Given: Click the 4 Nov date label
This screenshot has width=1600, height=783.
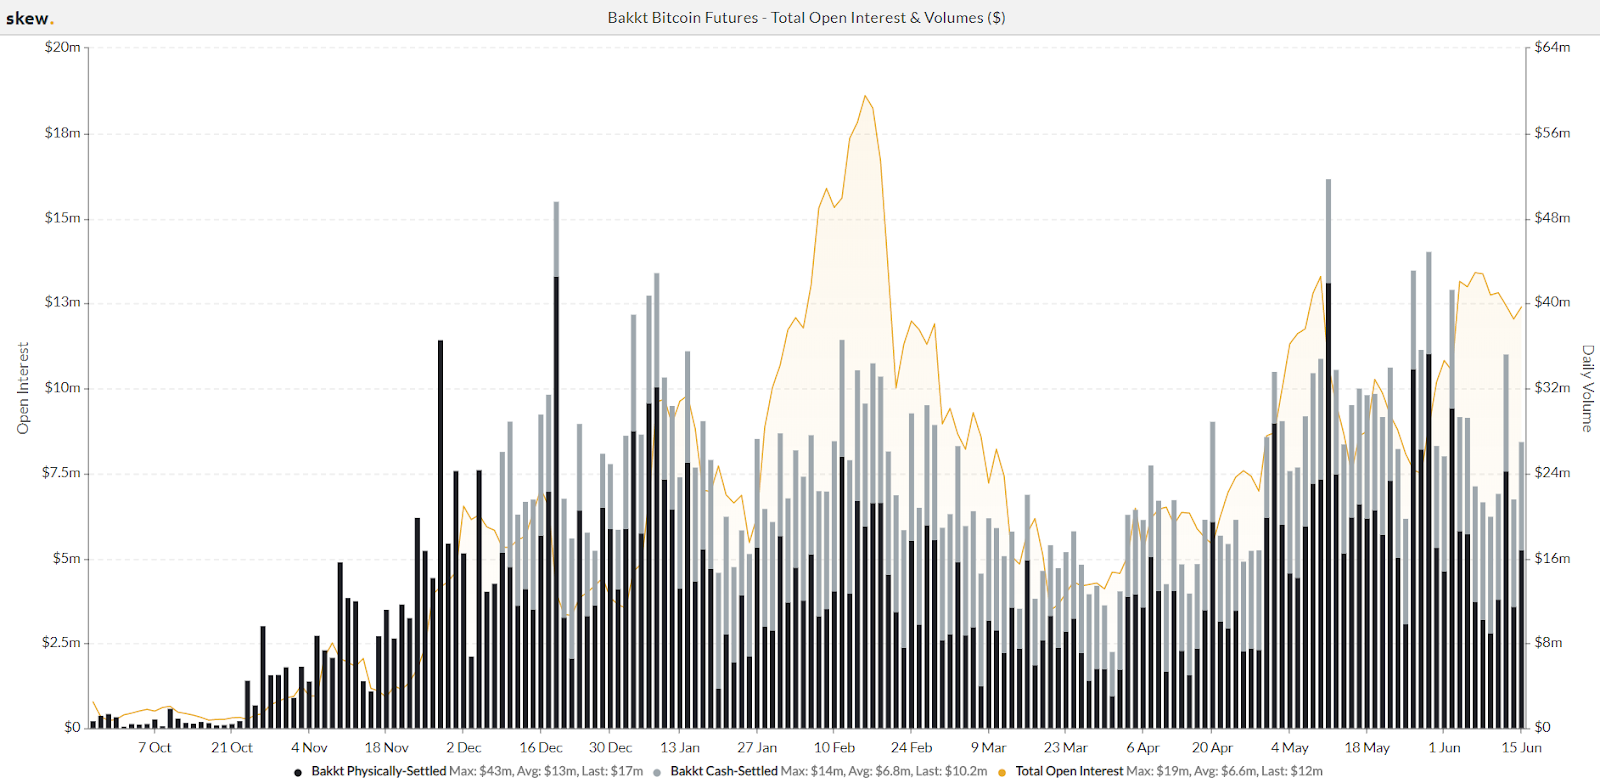Looking at the screenshot, I should tap(309, 748).
